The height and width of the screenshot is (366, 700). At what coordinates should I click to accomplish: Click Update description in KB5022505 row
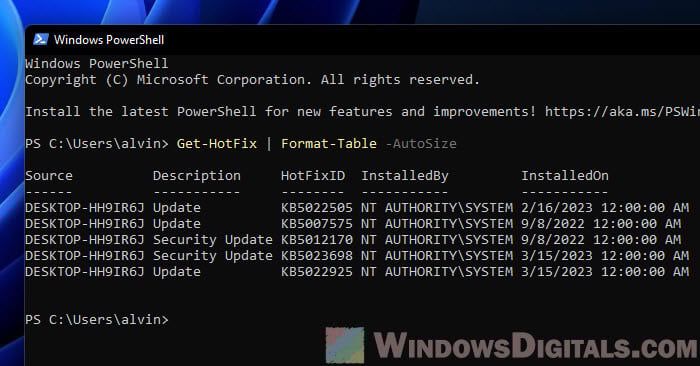tap(177, 208)
